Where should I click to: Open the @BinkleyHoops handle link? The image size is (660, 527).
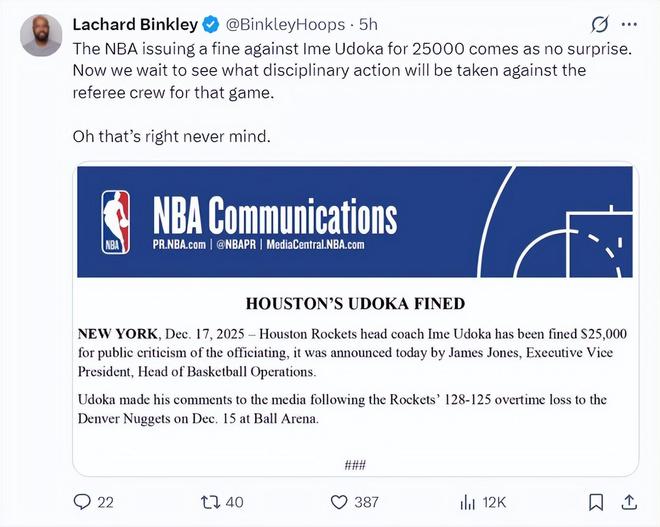click(287, 23)
